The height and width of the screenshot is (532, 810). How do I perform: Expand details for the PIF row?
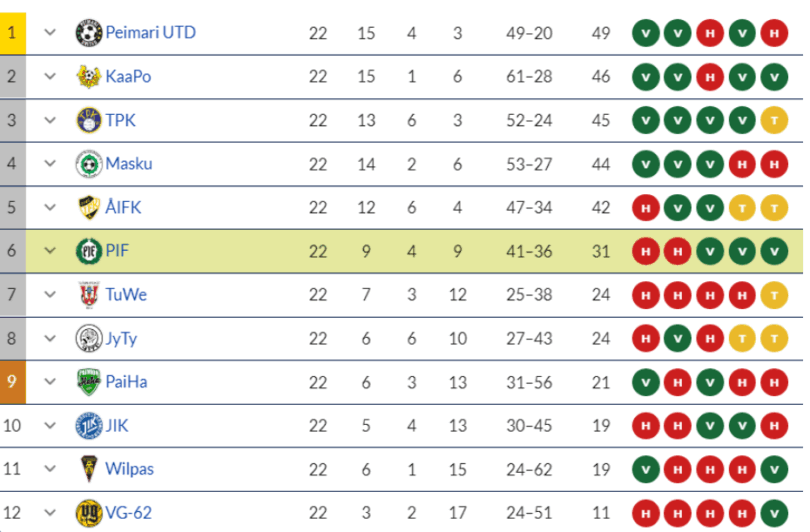point(51,251)
